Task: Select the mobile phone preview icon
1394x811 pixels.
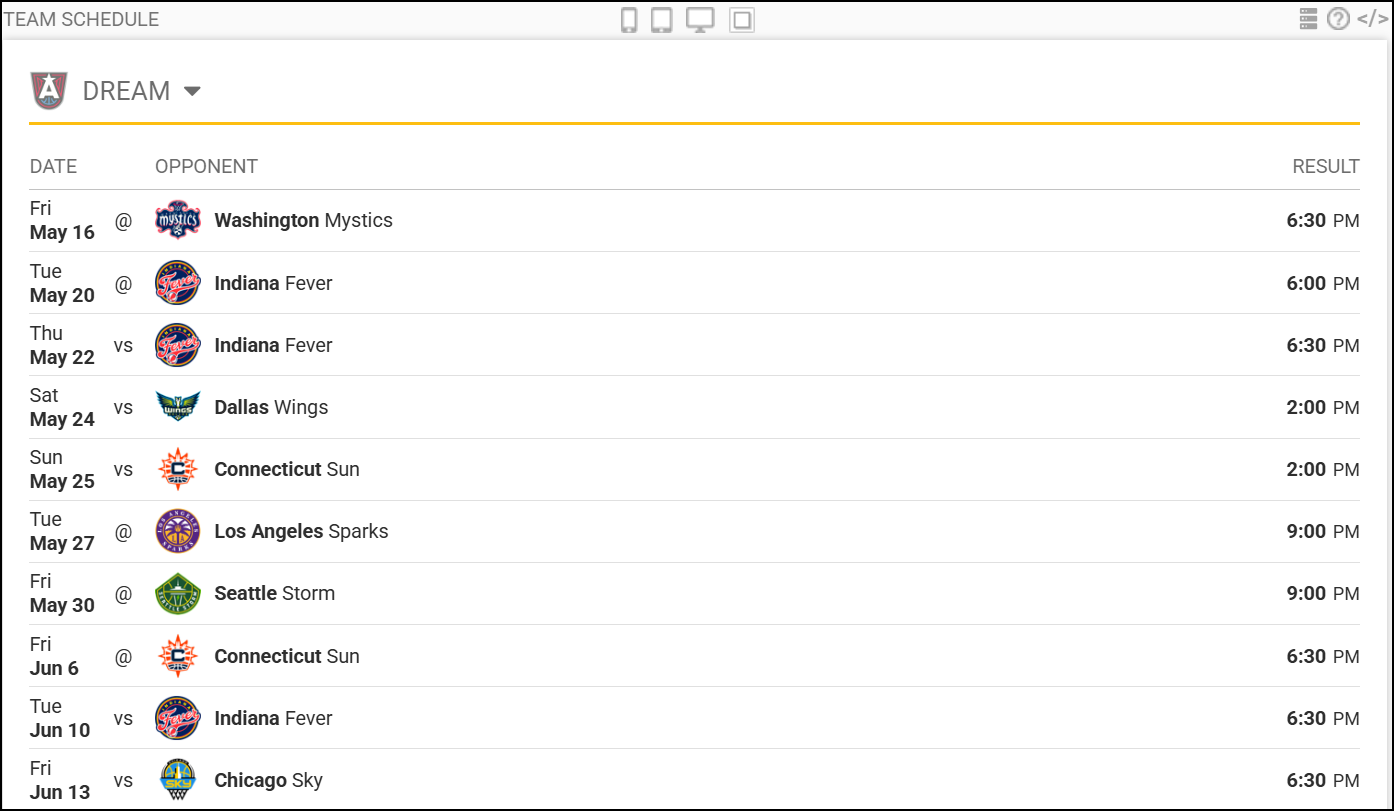Action: pos(629,20)
